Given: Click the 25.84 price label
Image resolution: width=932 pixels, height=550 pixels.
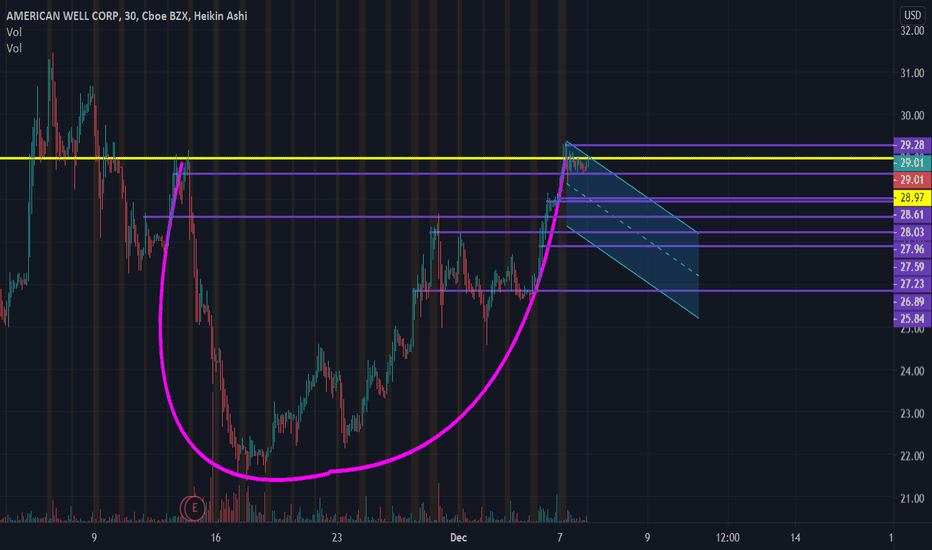Looking at the screenshot, I should pos(912,319).
